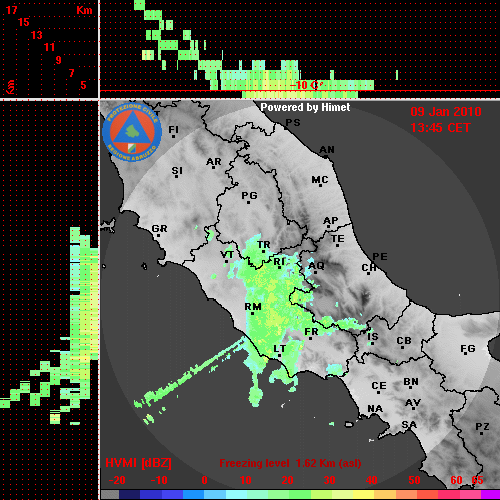Image resolution: width=500 pixels, height=500 pixels.
Task: Click the CH city label
Action: 369,269
